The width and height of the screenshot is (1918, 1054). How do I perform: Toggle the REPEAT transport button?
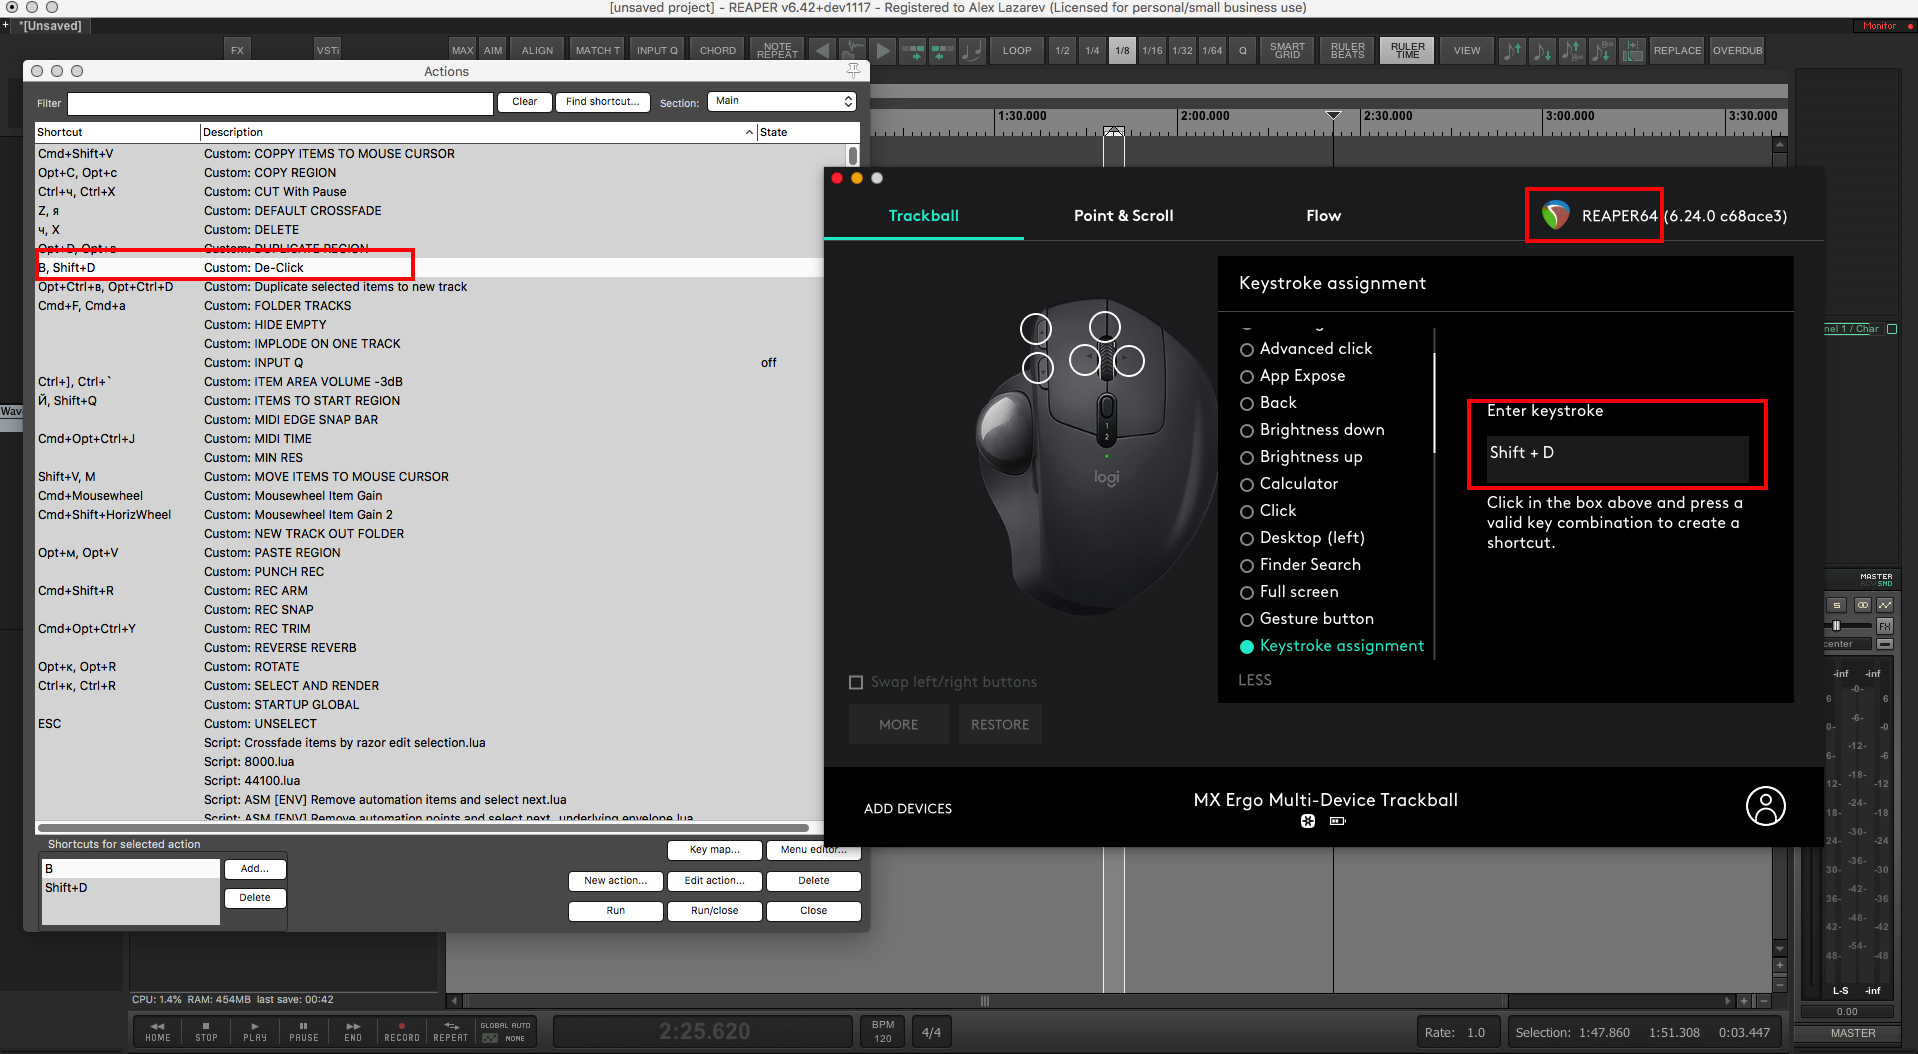[x=451, y=1032]
